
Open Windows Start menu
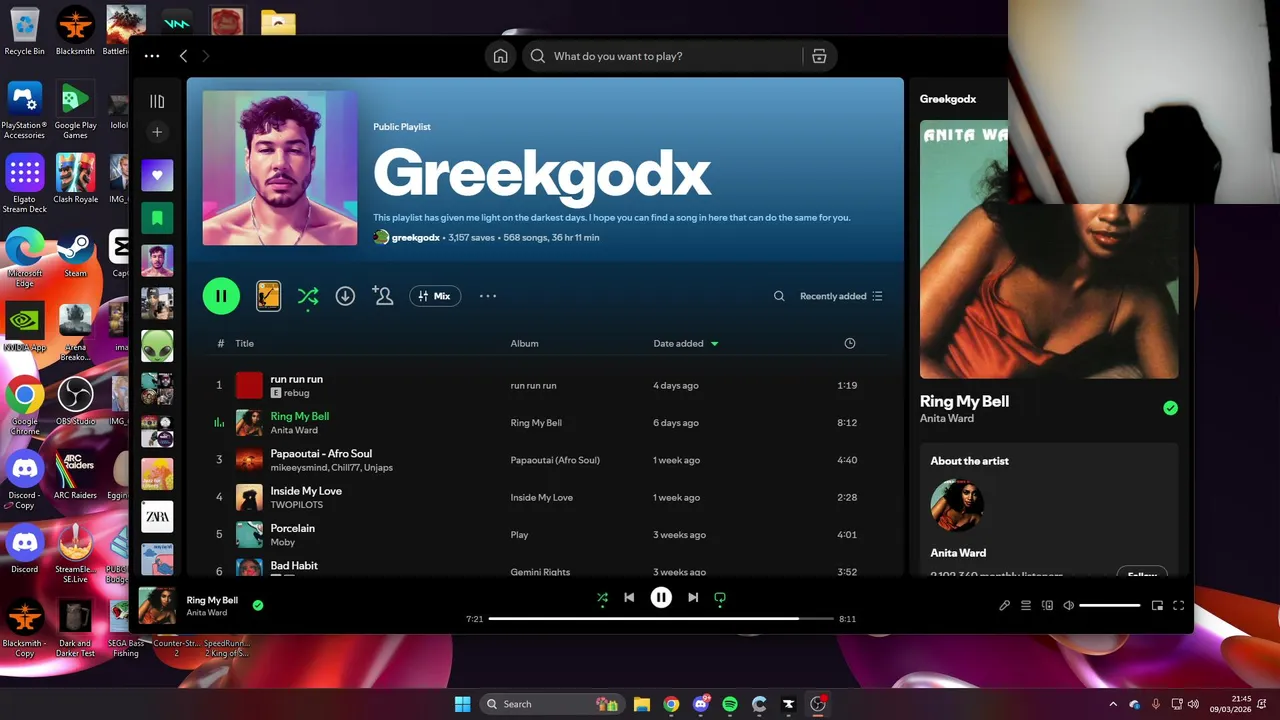pos(462,704)
